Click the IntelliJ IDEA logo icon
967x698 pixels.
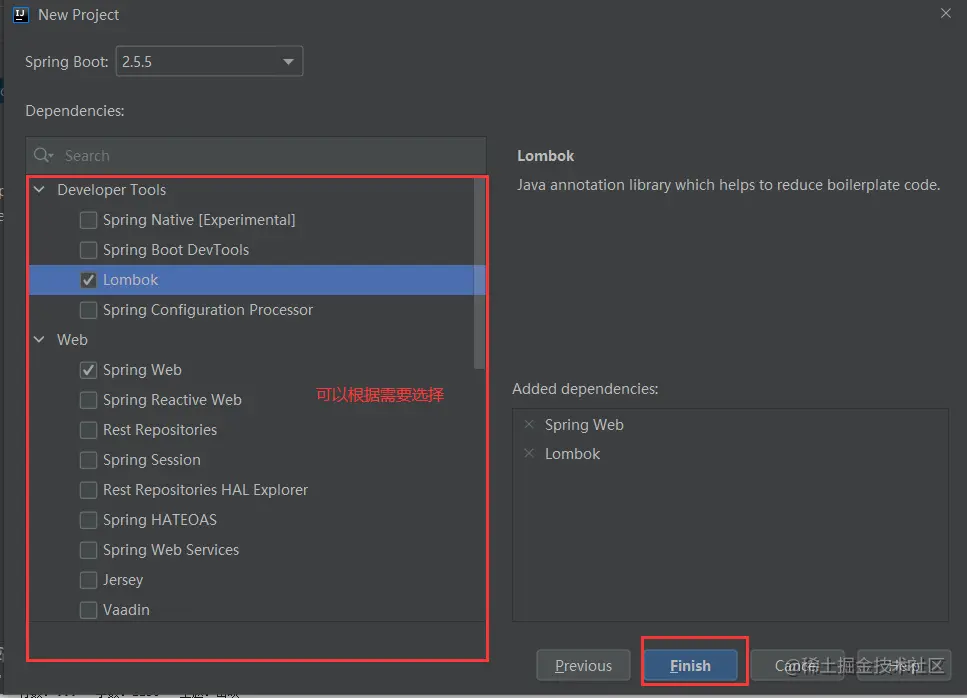point(20,15)
